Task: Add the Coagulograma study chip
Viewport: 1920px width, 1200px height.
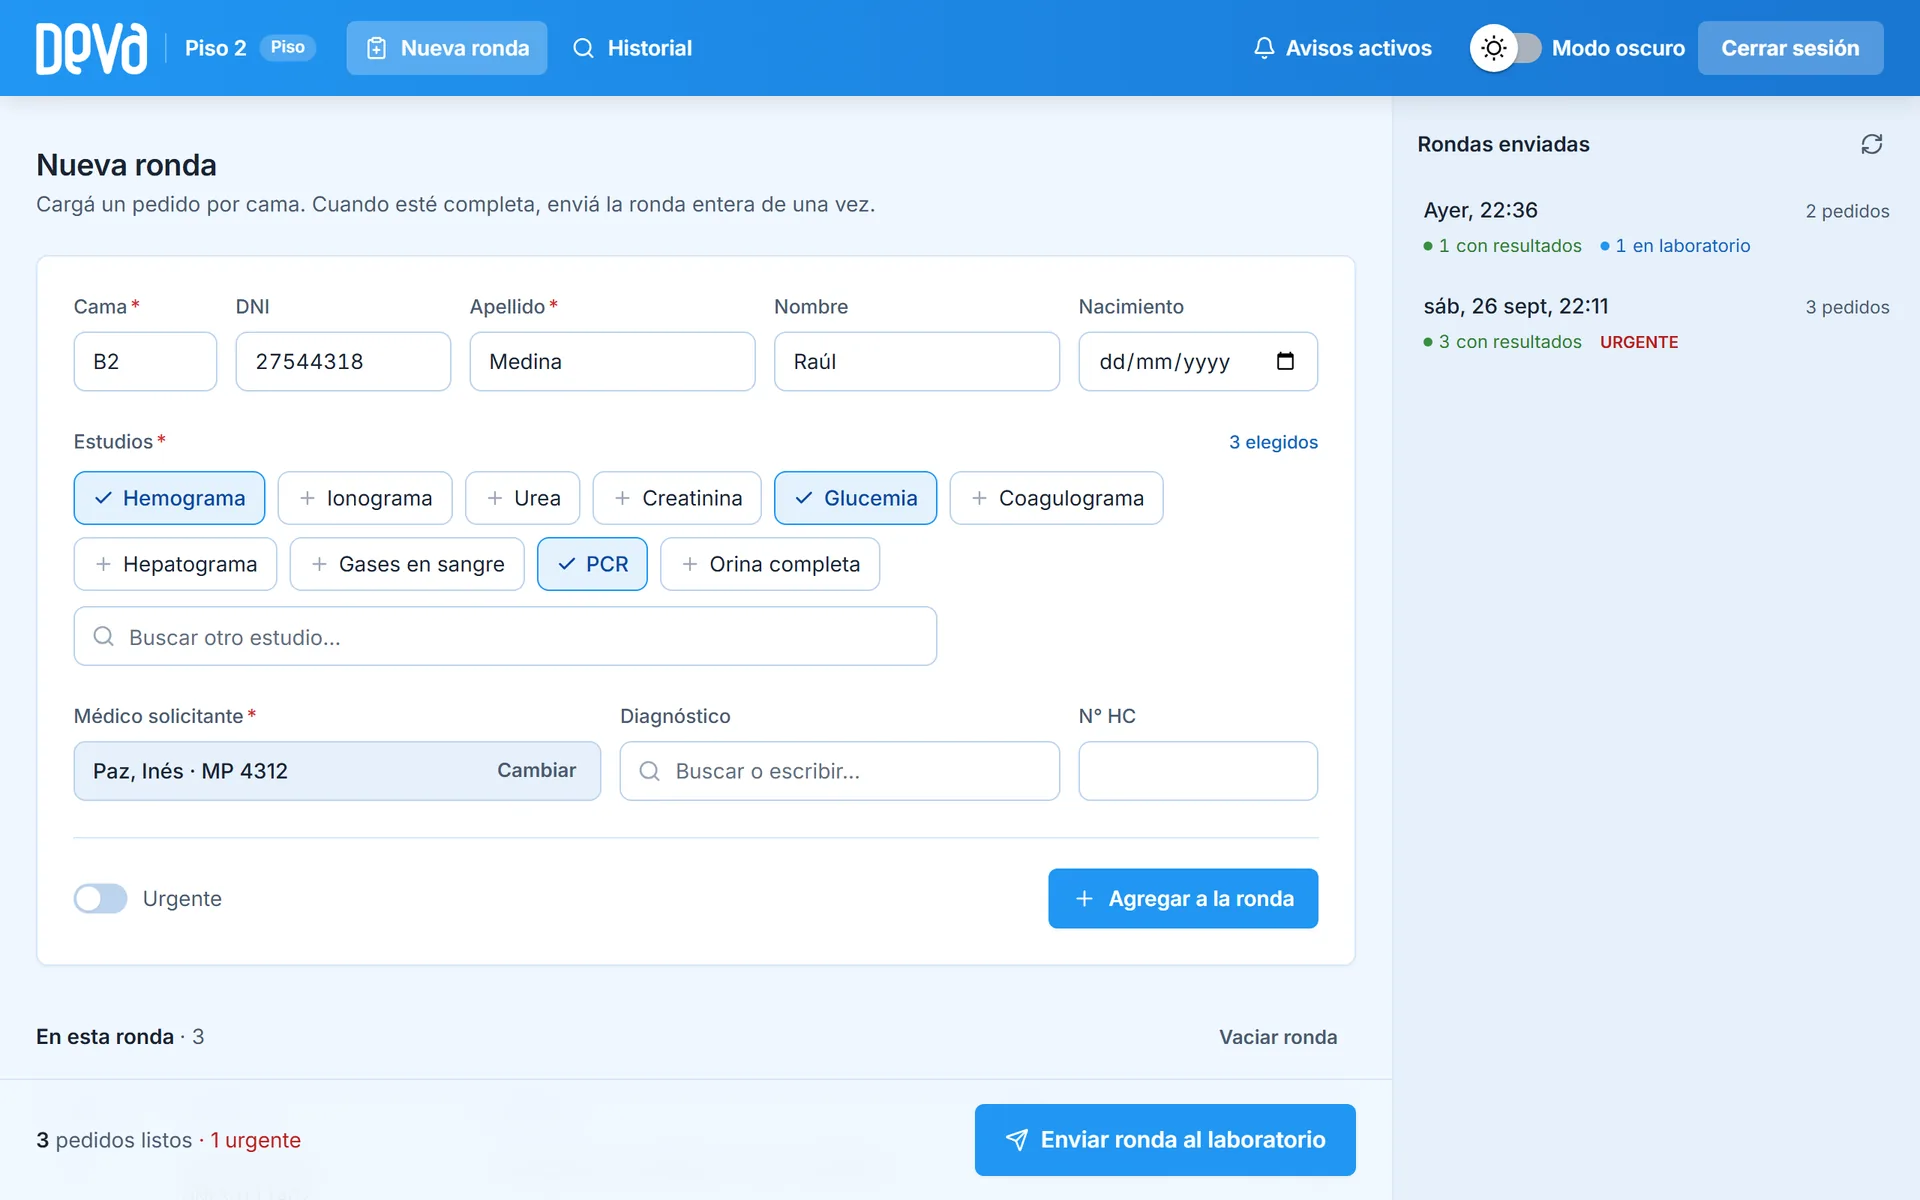Action: coord(1056,498)
